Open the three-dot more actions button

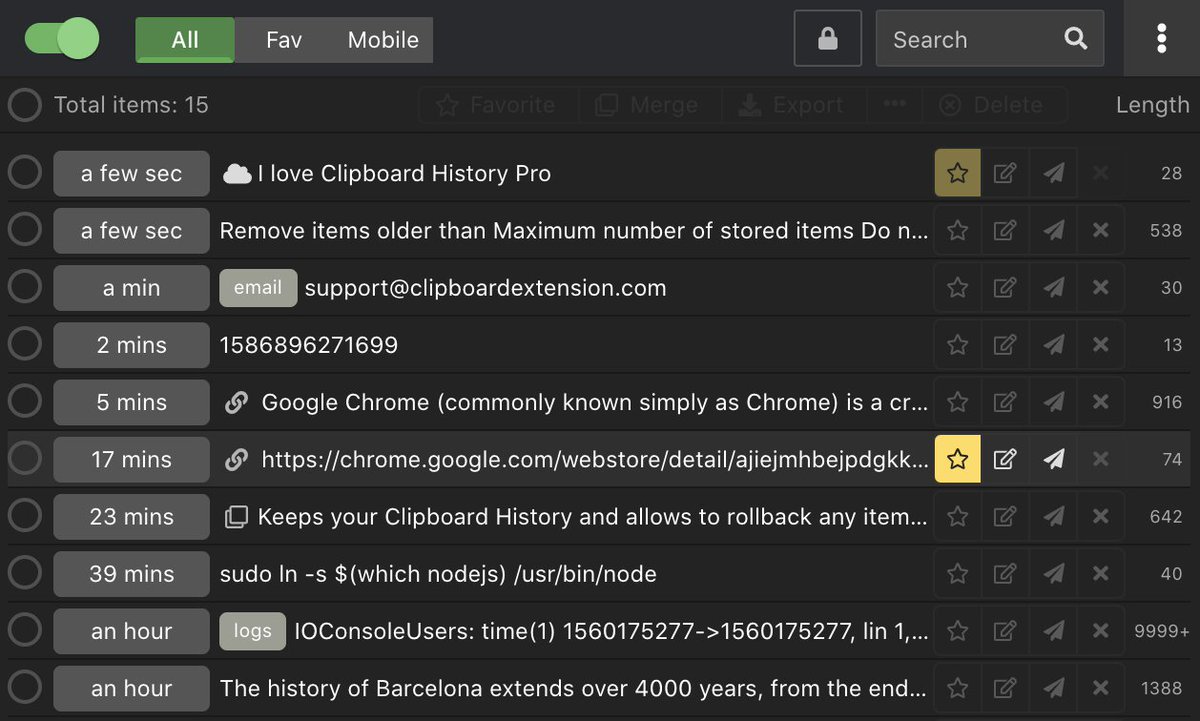click(894, 105)
